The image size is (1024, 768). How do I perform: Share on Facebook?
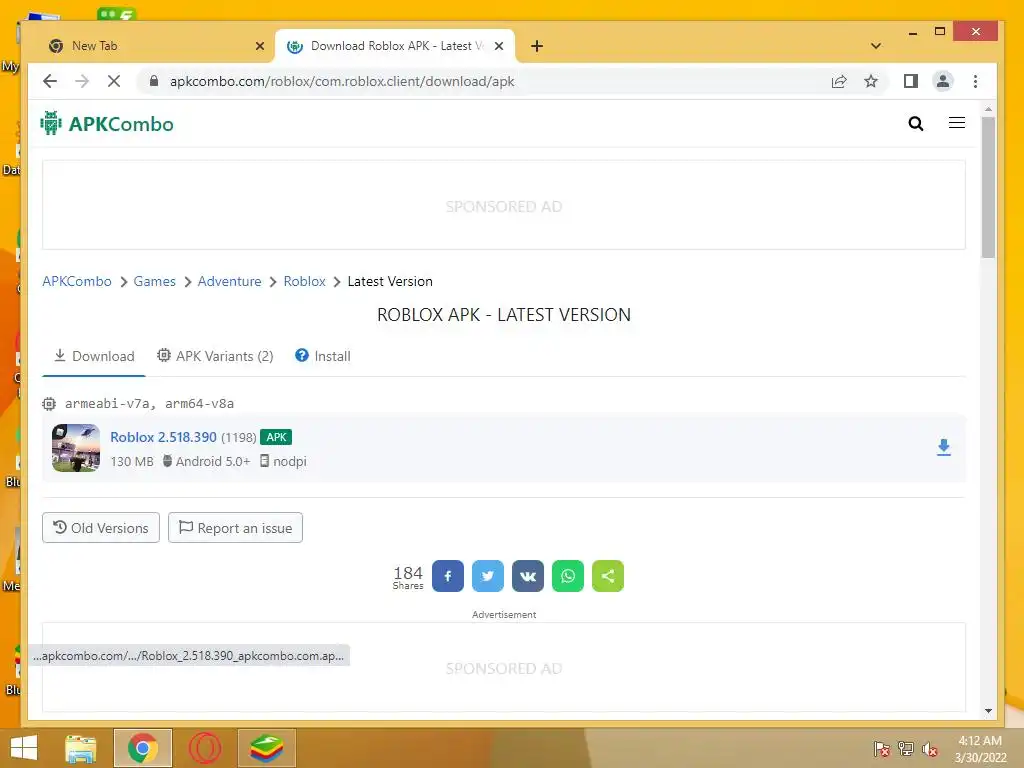(448, 576)
